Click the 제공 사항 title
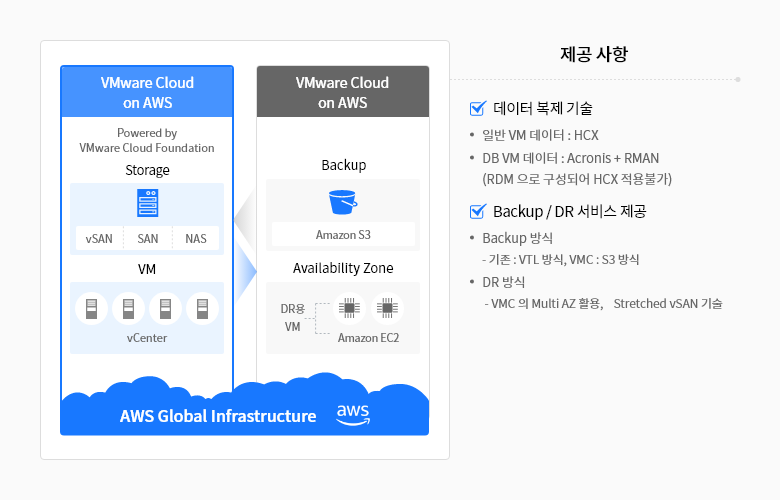The image size is (780, 500). [594, 54]
